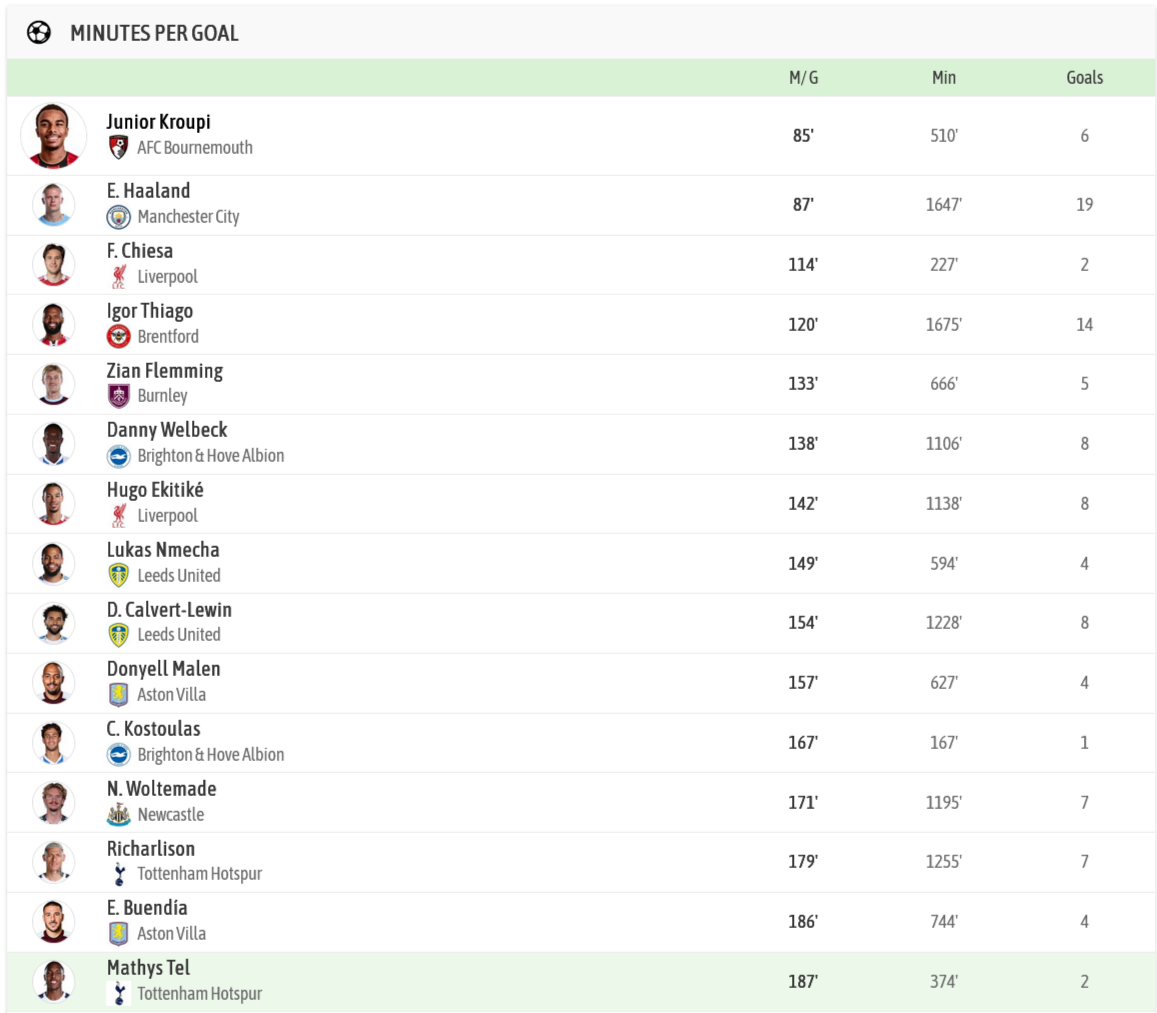Viewport: 1157px width, 1013px height.
Task: Open the Hugo Ekitiké player link
Action: pos(155,490)
